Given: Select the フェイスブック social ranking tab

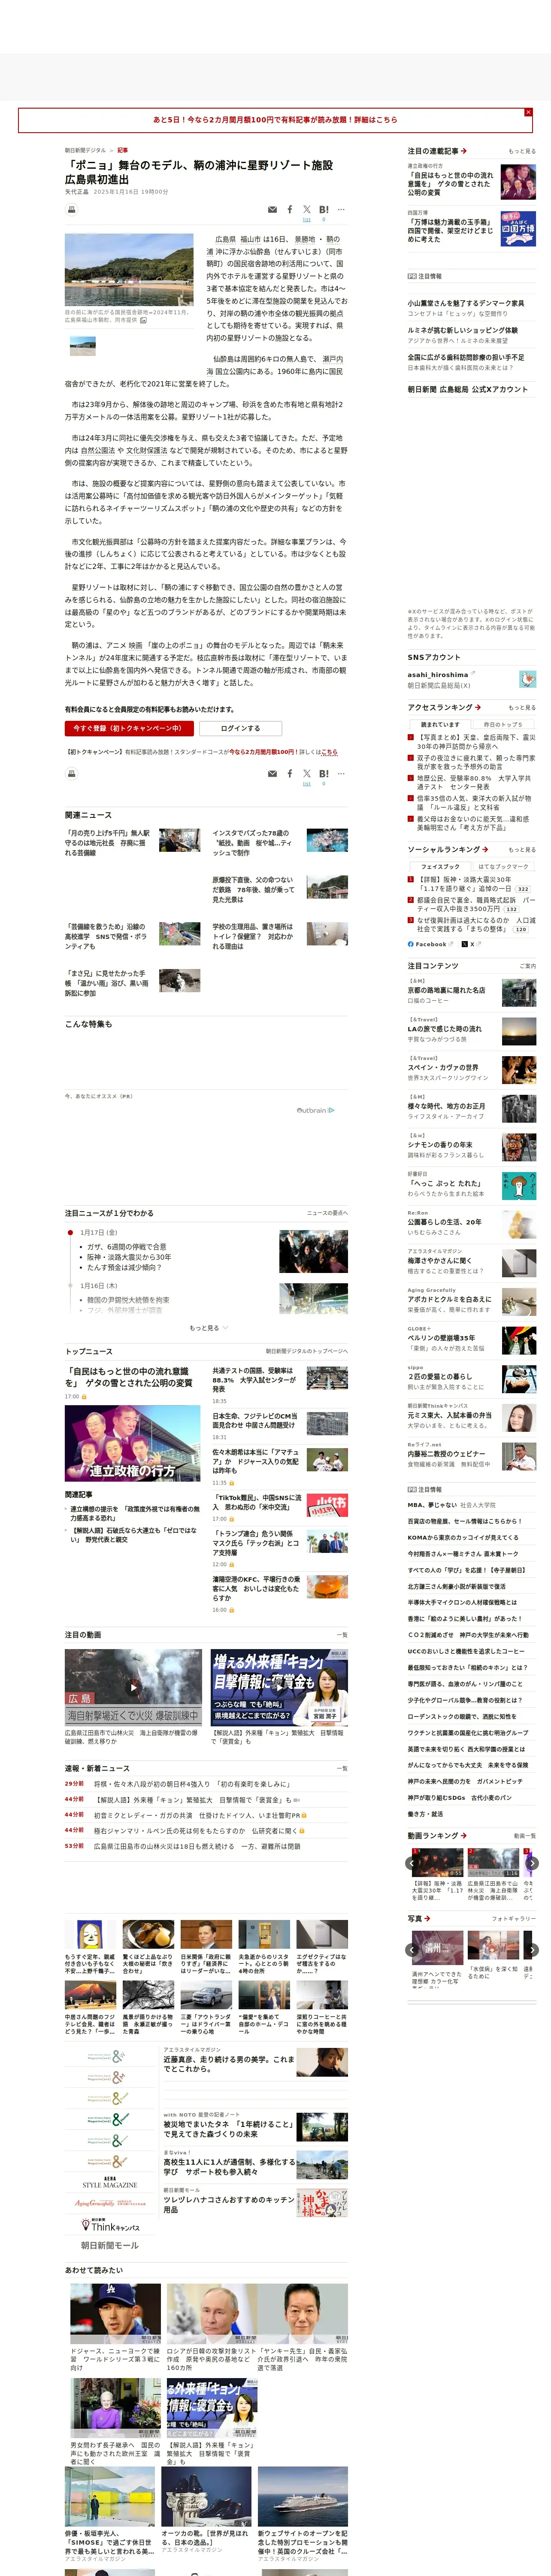Looking at the screenshot, I should 440,866.
